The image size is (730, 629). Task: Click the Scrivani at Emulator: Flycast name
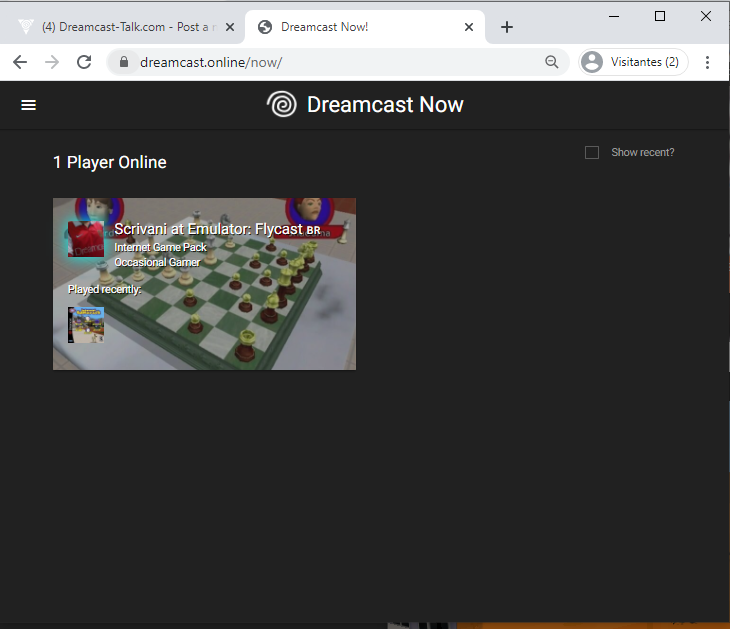click(209, 229)
